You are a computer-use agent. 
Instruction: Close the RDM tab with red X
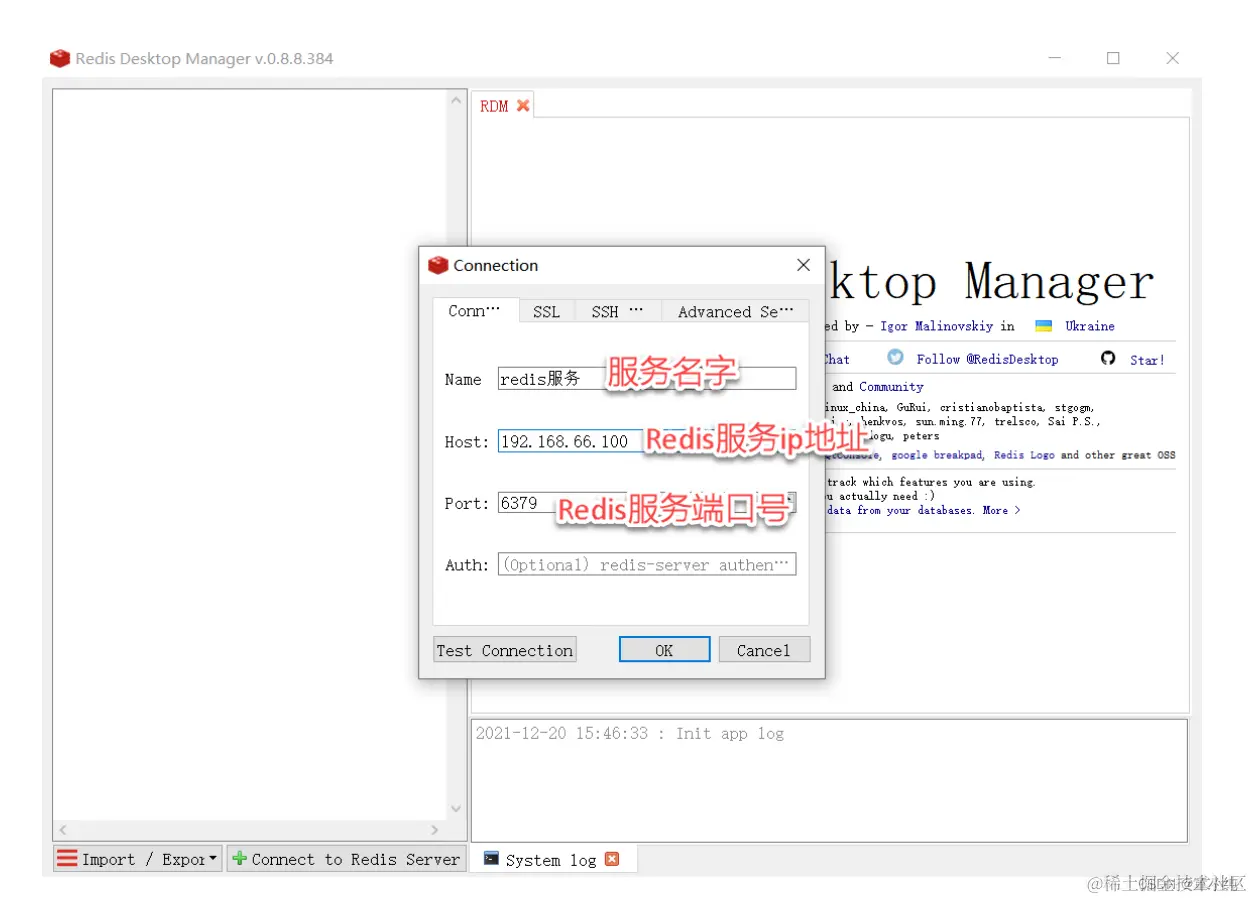[523, 106]
